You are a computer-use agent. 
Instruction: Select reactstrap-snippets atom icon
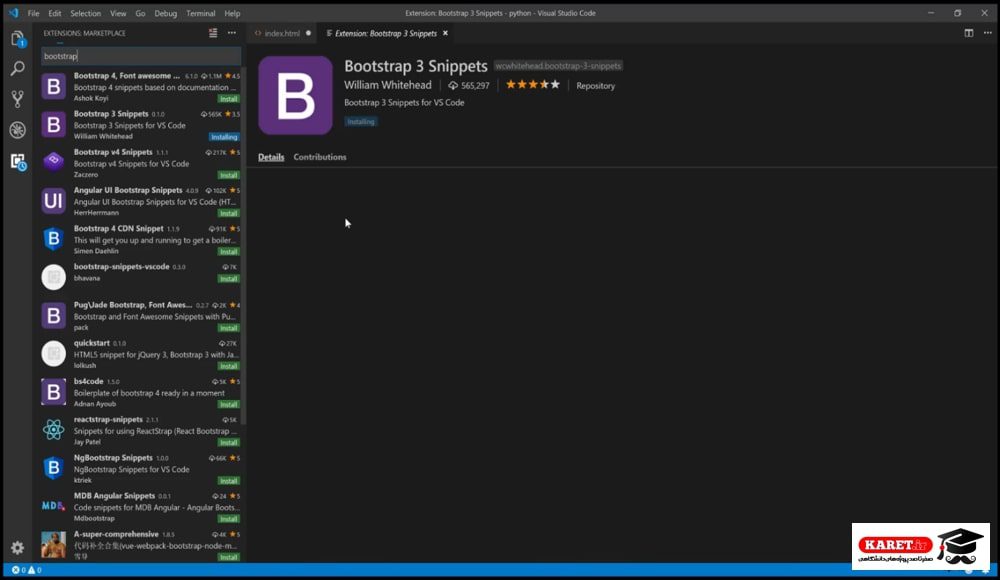point(54,430)
